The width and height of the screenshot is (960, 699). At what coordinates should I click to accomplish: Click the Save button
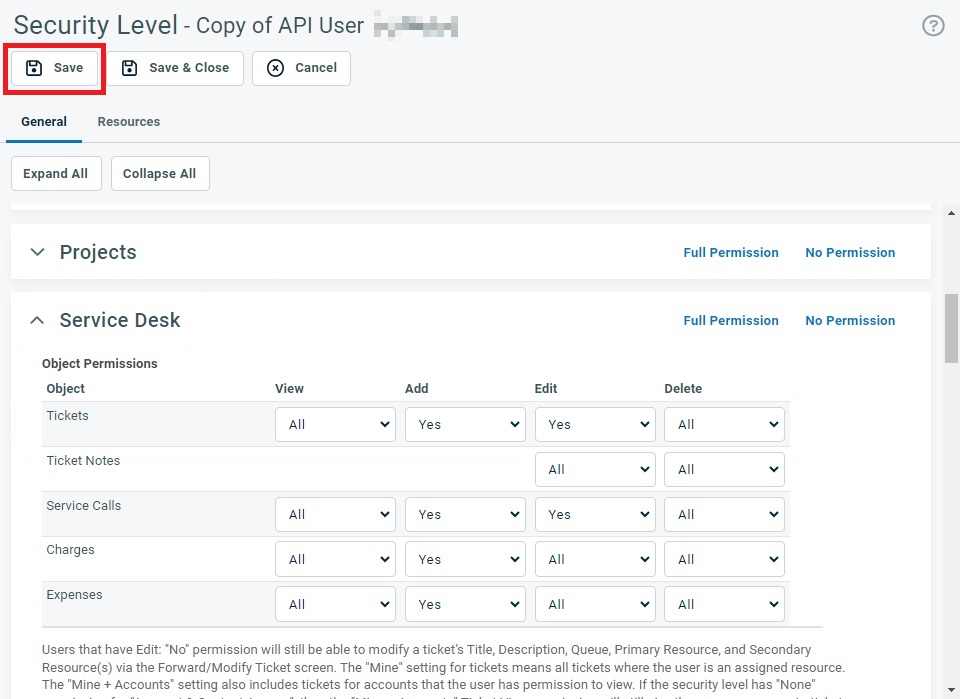[x=55, y=68]
